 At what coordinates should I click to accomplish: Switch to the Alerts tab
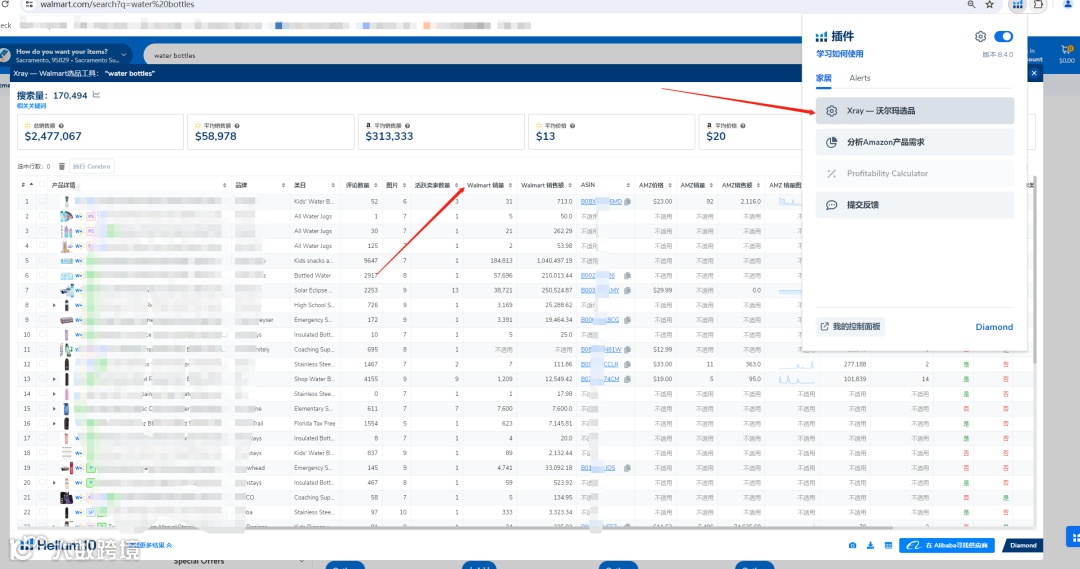click(x=860, y=78)
